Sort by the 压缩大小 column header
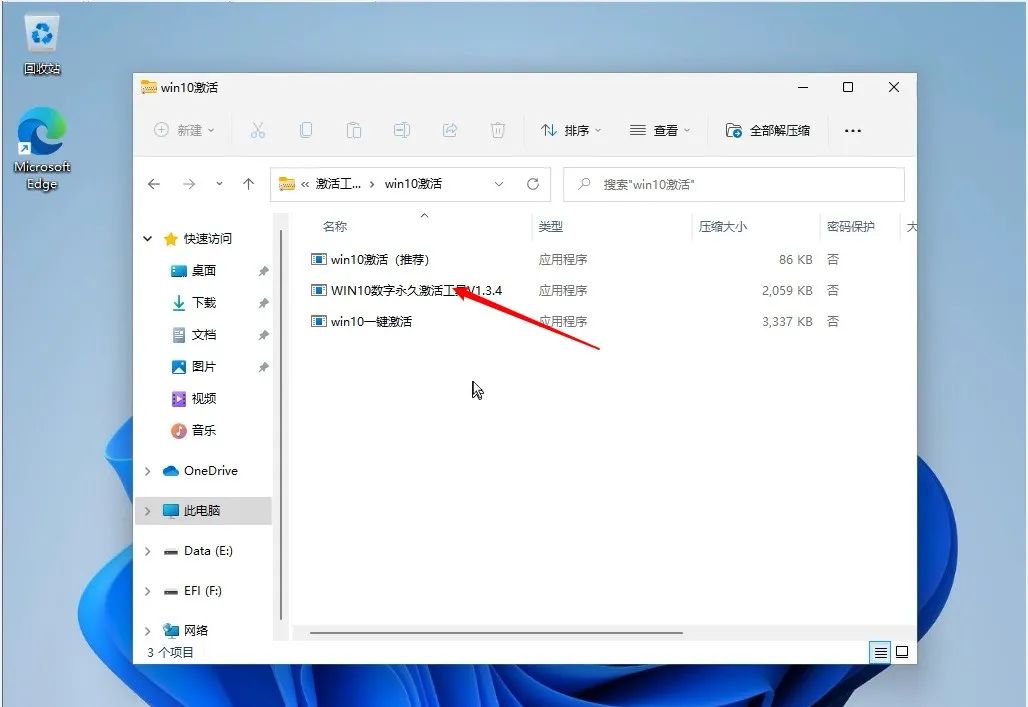1028x707 pixels. coord(722,227)
